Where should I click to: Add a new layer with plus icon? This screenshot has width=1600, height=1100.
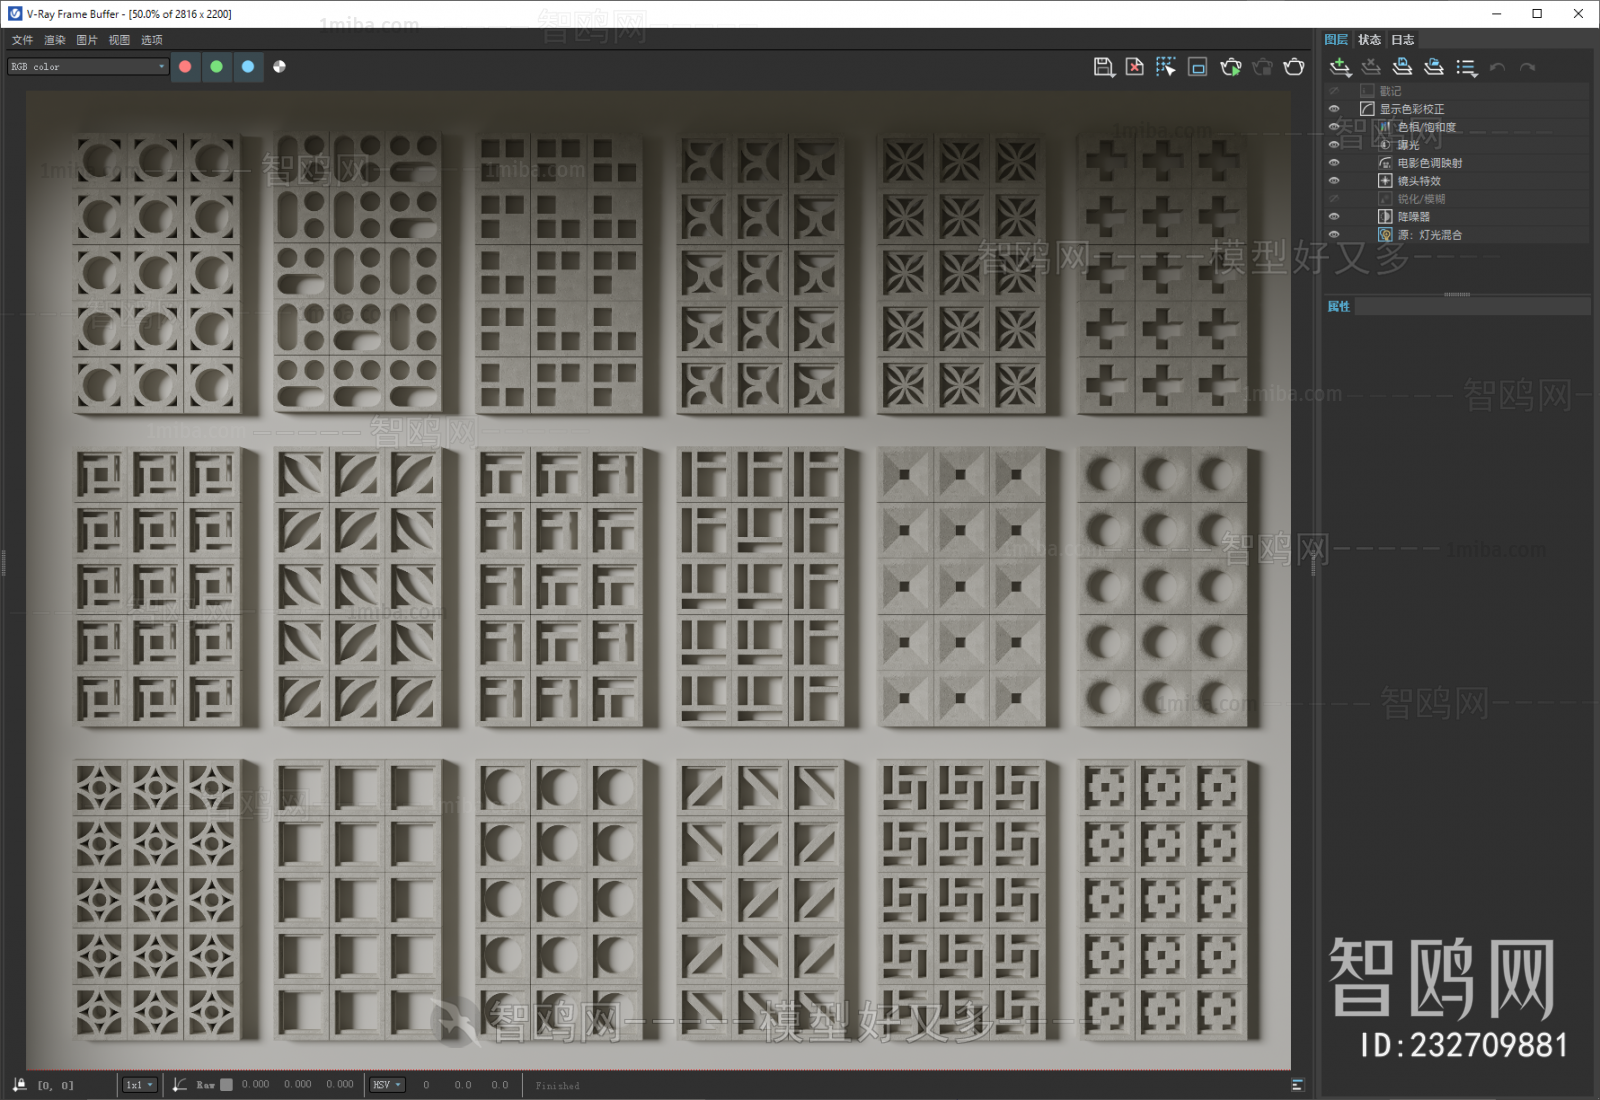(x=1340, y=67)
